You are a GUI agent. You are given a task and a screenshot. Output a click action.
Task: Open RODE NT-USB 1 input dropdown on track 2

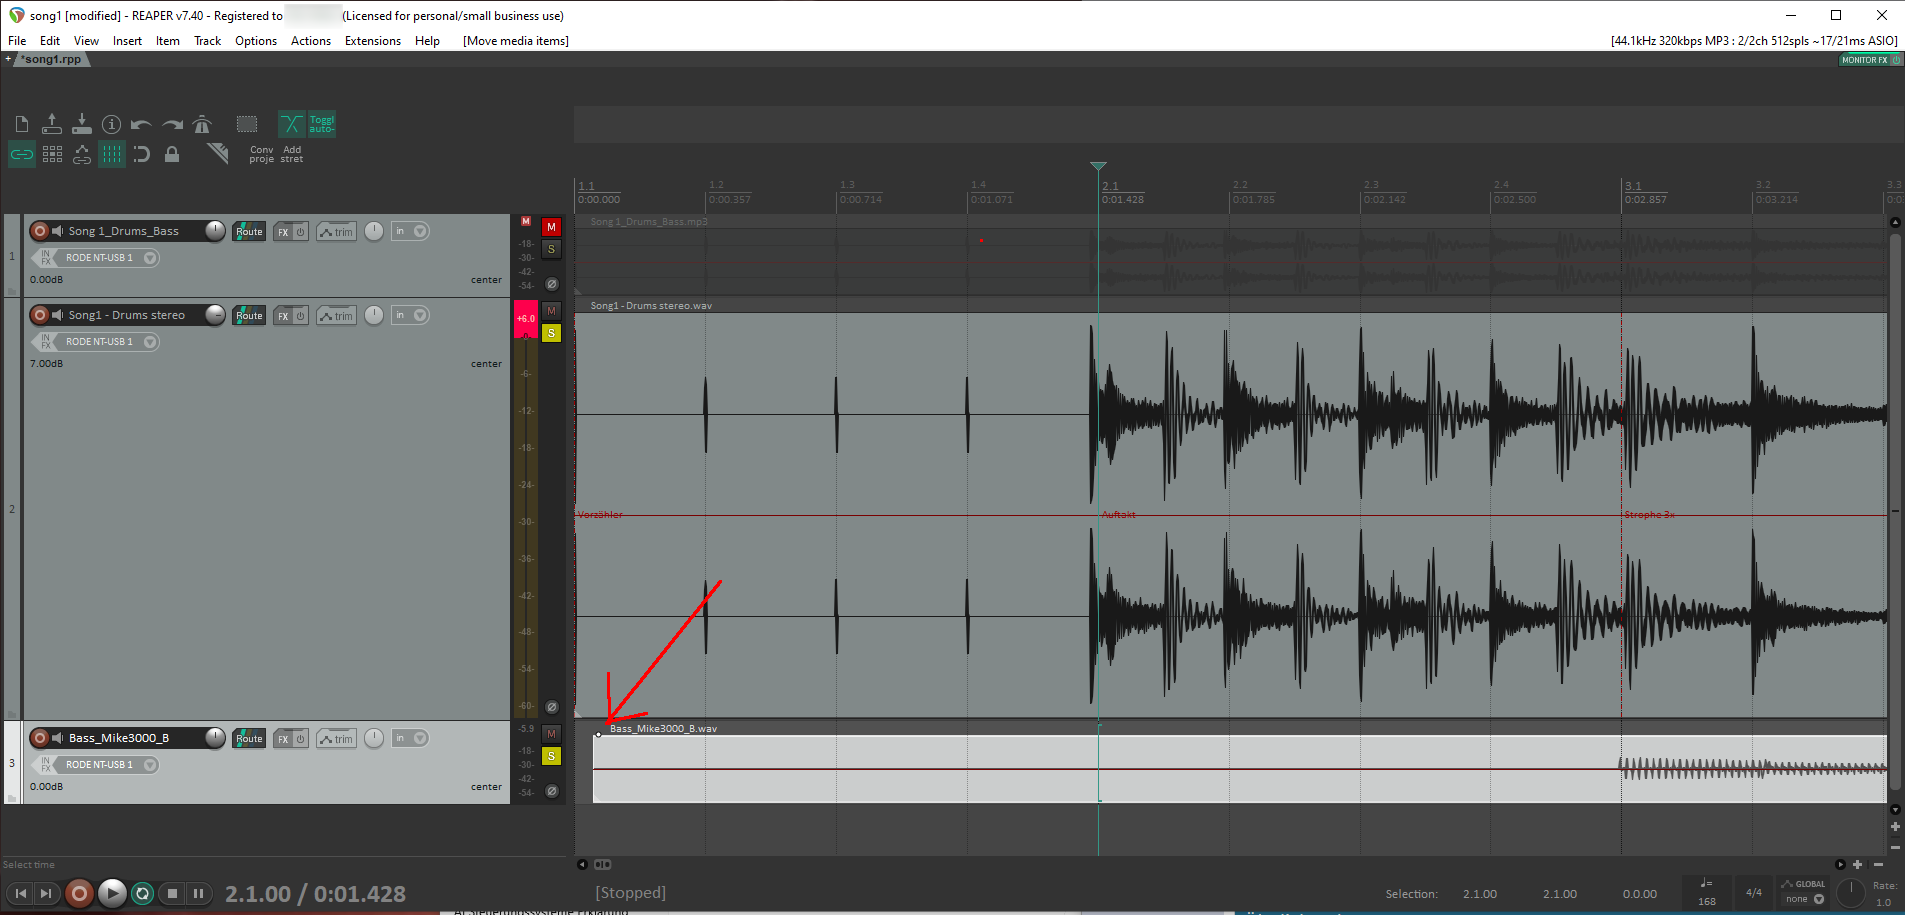pyautogui.click(x=108, y=342)
